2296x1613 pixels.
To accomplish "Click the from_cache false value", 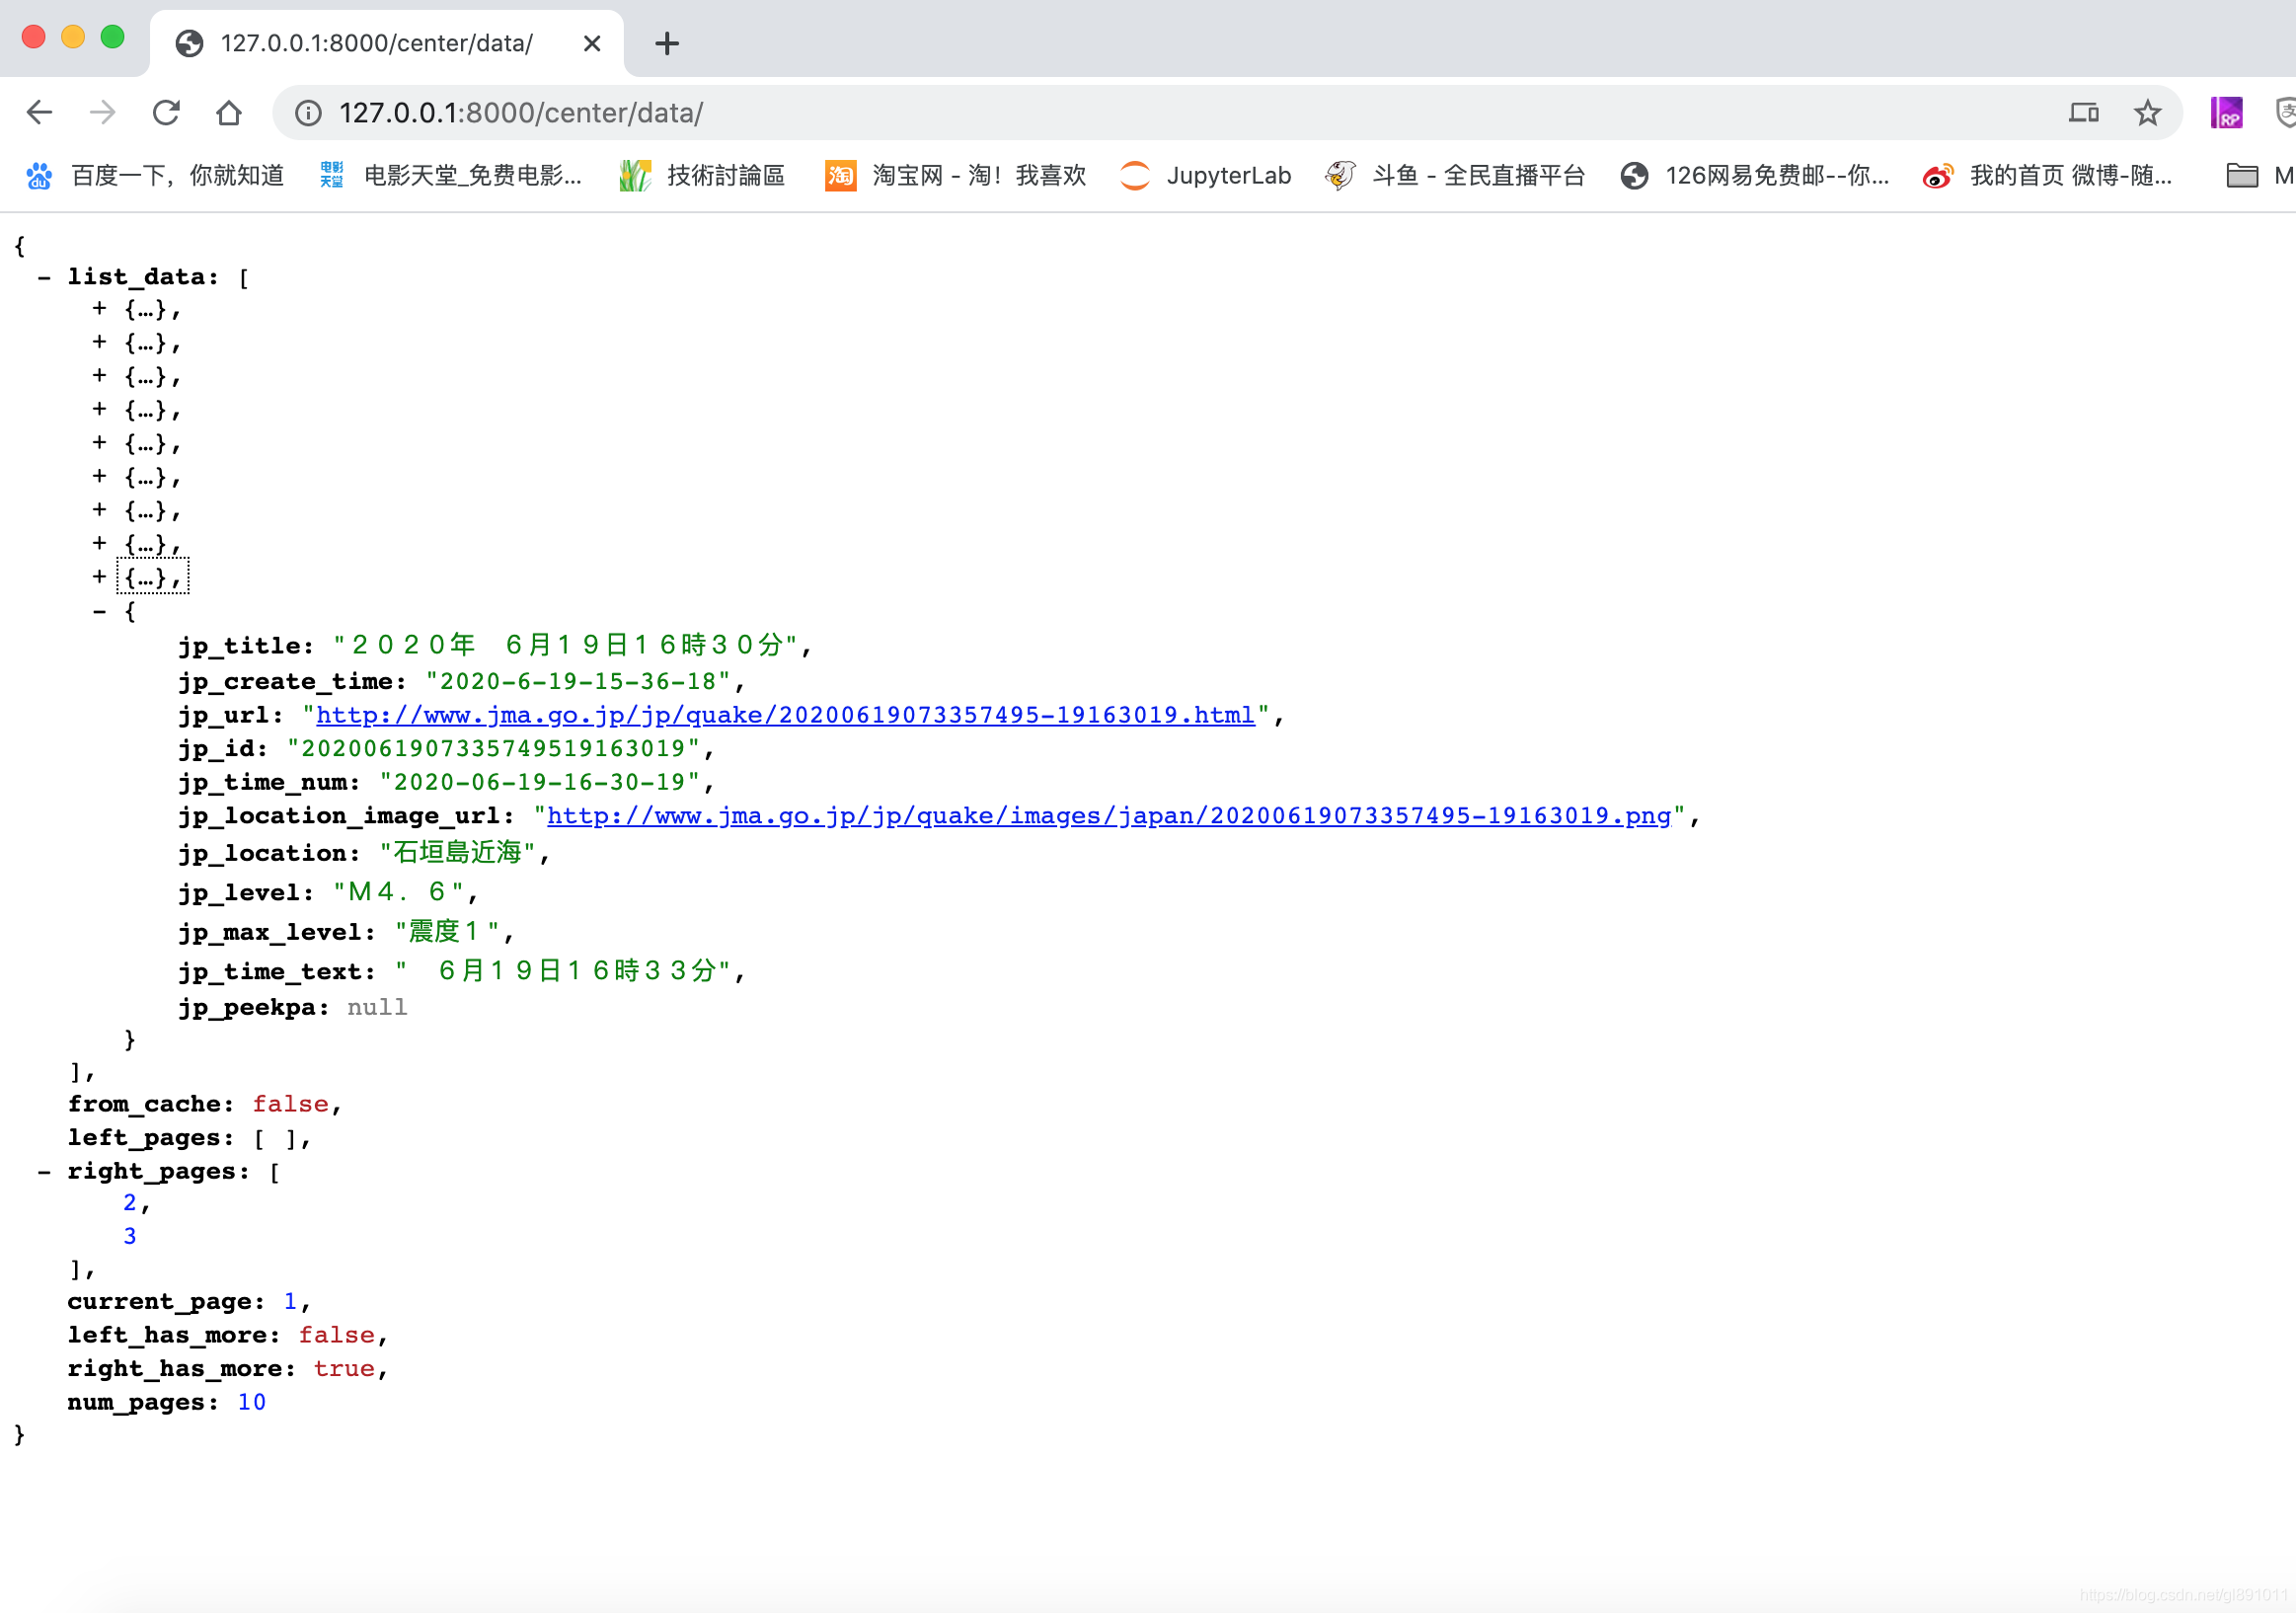I will pyautogui.click(x=290, y=1104).
